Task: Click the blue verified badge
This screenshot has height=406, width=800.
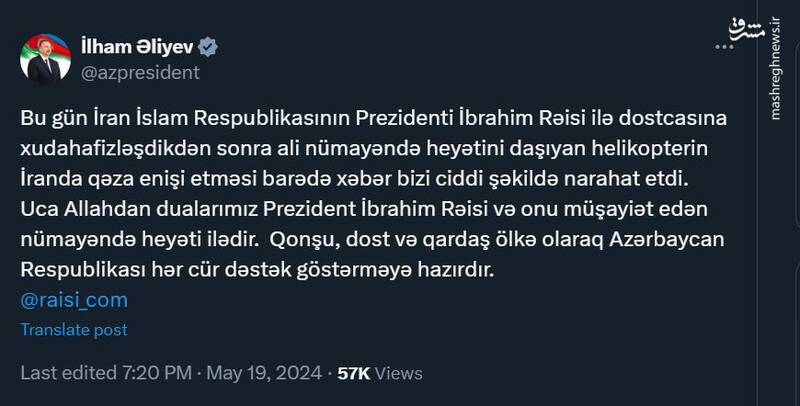Action: click(x=209, y=47)
